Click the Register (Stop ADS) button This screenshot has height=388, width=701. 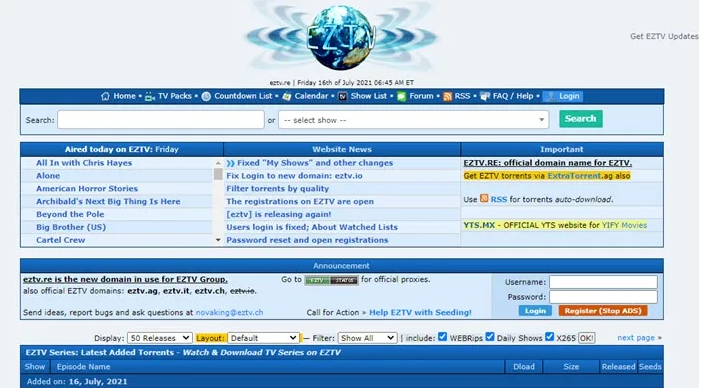[603, 311]
